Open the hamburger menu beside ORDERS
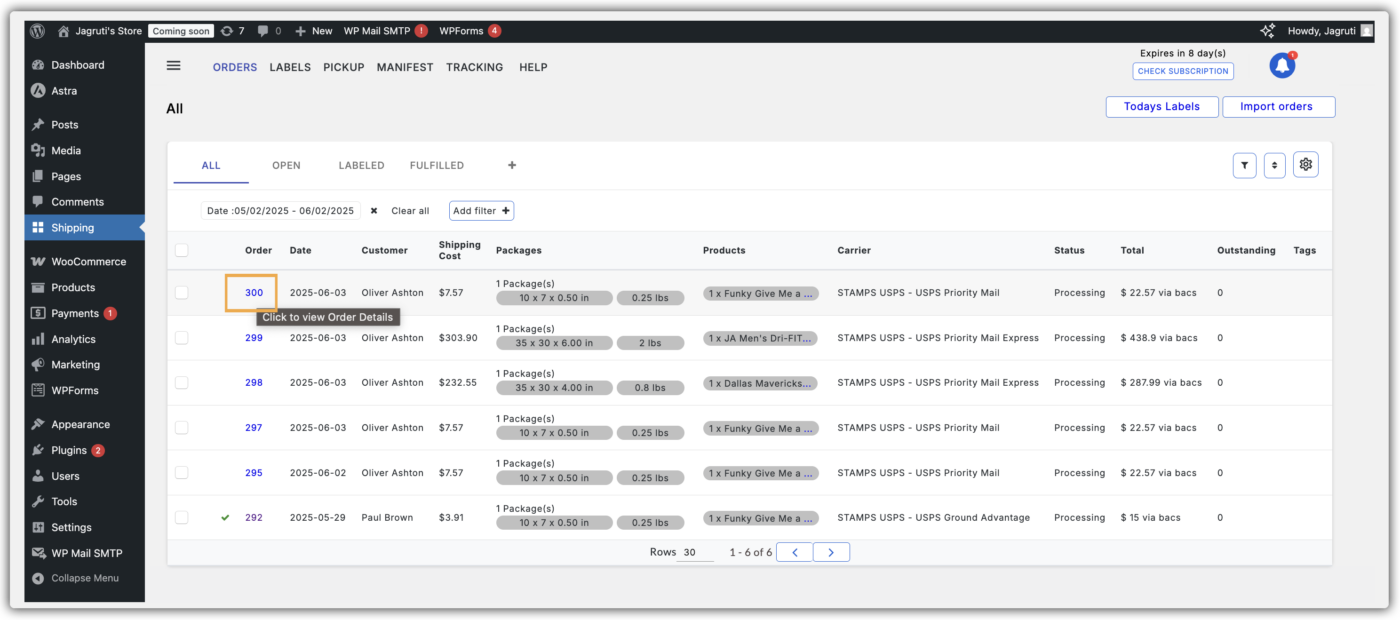1400x620 pixels. pos(173,66)
